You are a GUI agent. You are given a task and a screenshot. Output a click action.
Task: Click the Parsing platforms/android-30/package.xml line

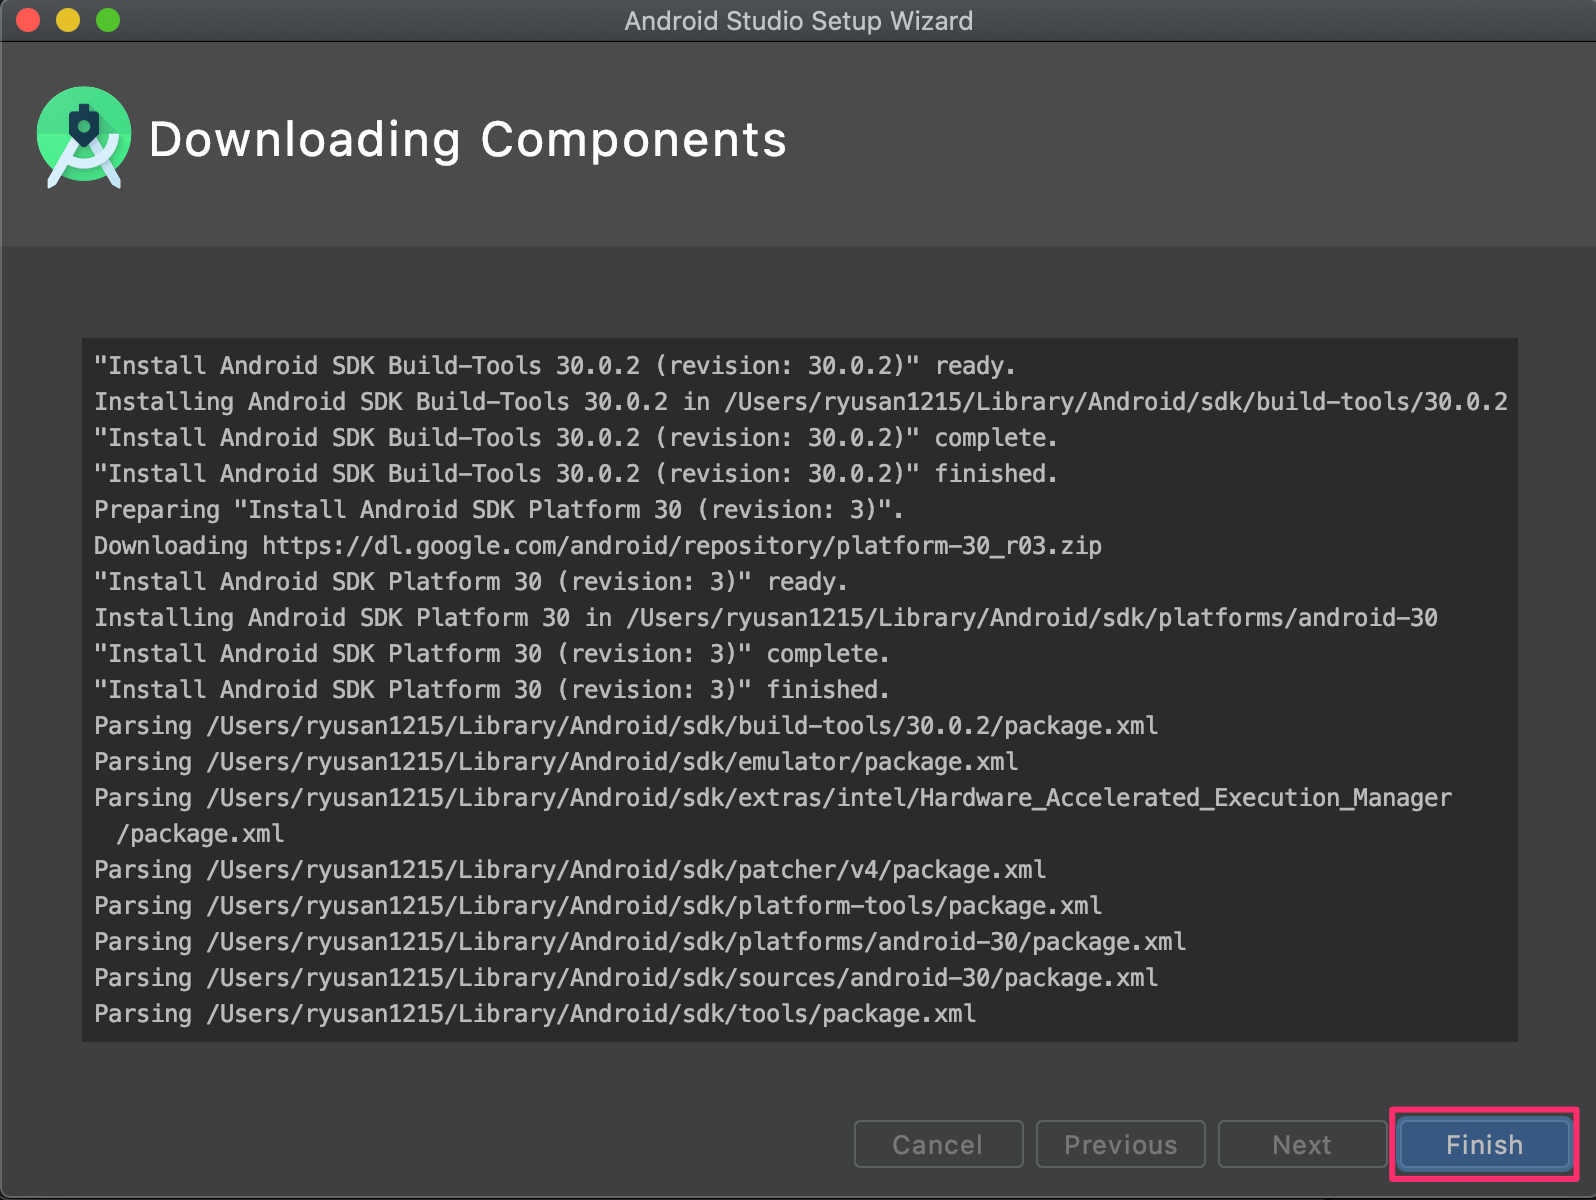[640, 942]
